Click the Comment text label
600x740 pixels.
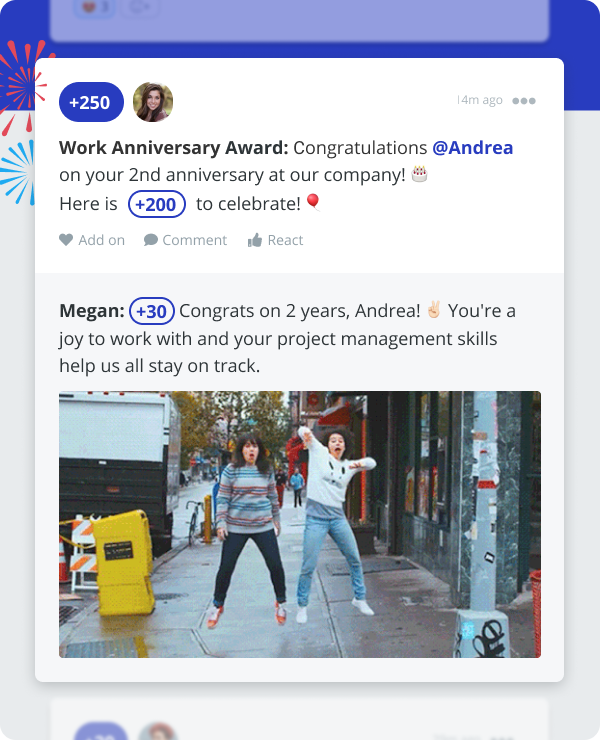(194, 240)
